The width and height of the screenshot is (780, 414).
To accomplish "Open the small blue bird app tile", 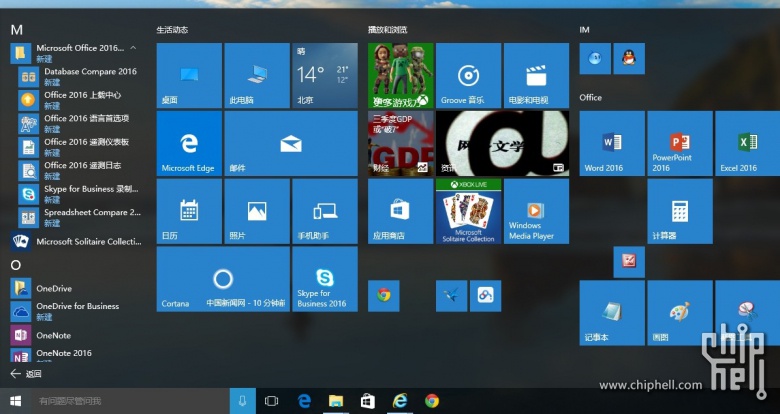I will coord(452,296).
